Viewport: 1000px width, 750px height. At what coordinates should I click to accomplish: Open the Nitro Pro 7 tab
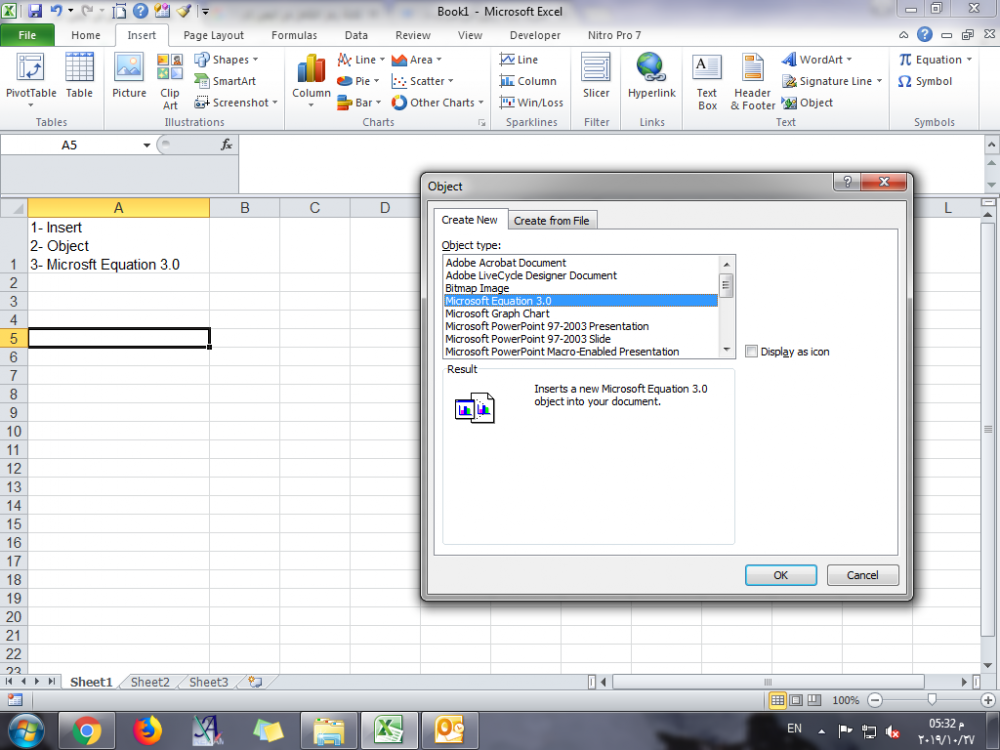[x=614, y=35]
